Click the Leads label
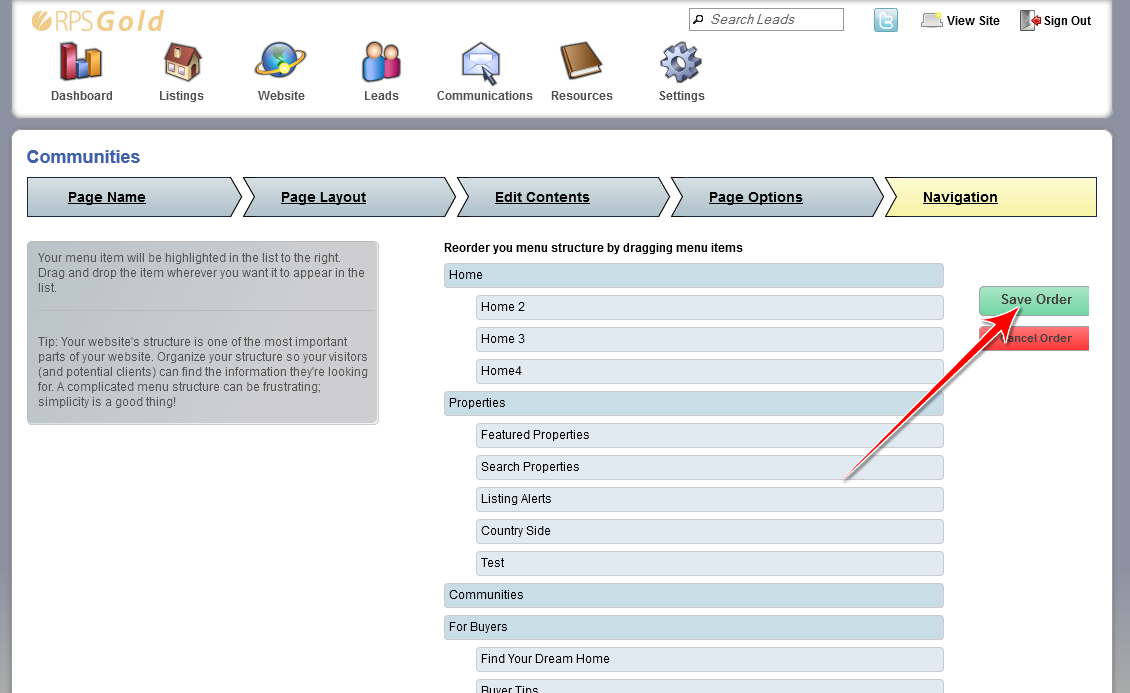1130x693 pixels. (x=381, y=96)
